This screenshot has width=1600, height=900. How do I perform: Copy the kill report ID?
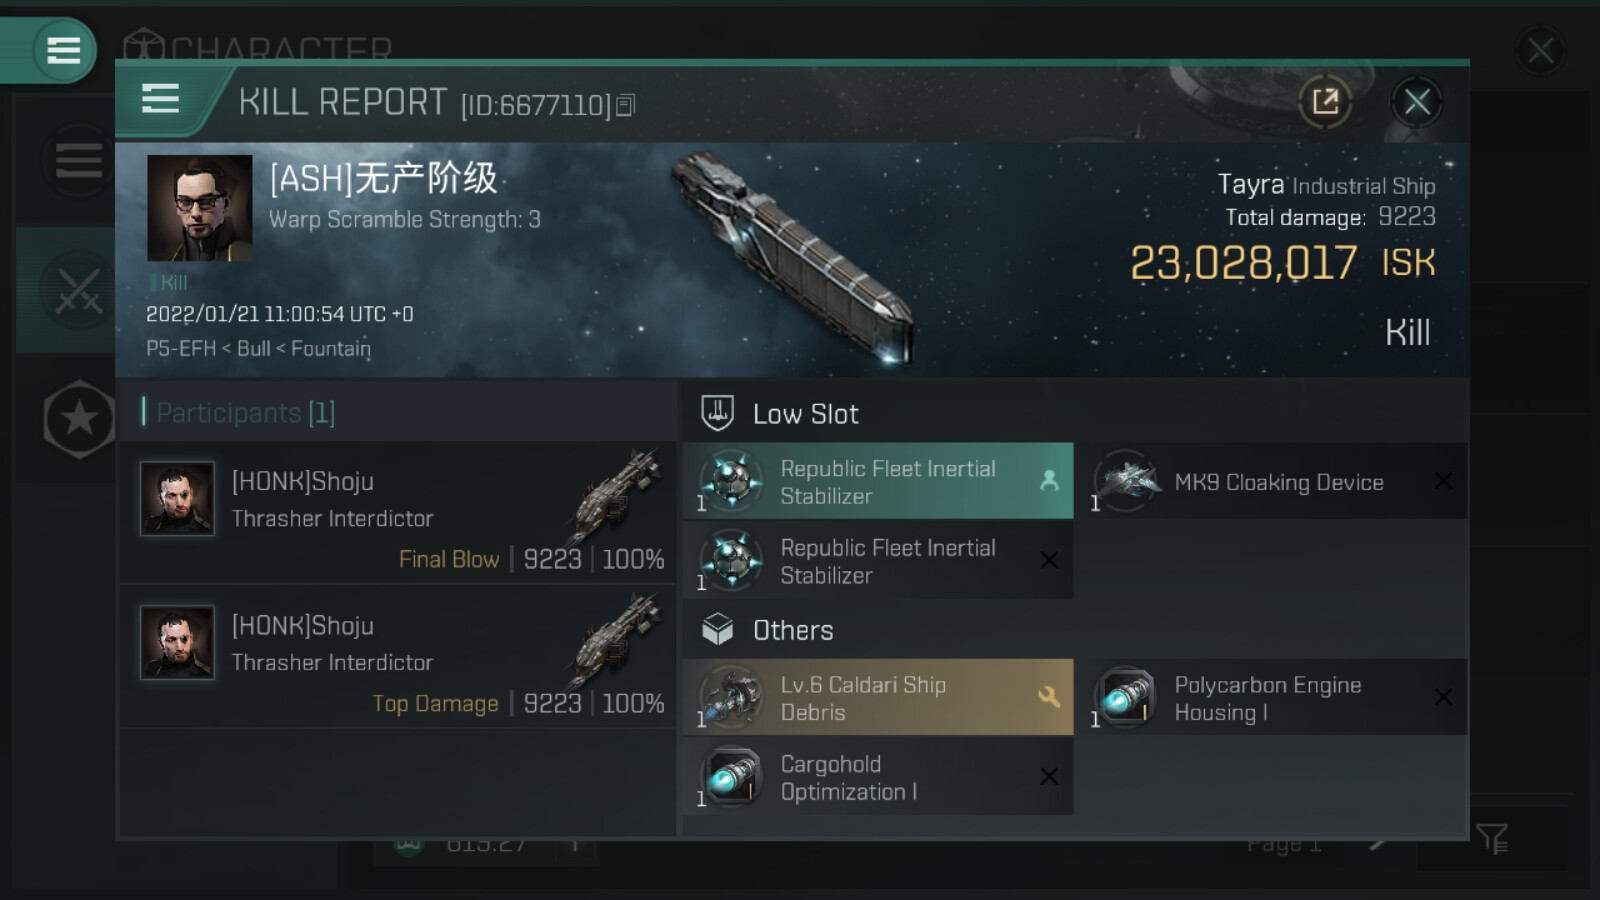pos(625,105)
